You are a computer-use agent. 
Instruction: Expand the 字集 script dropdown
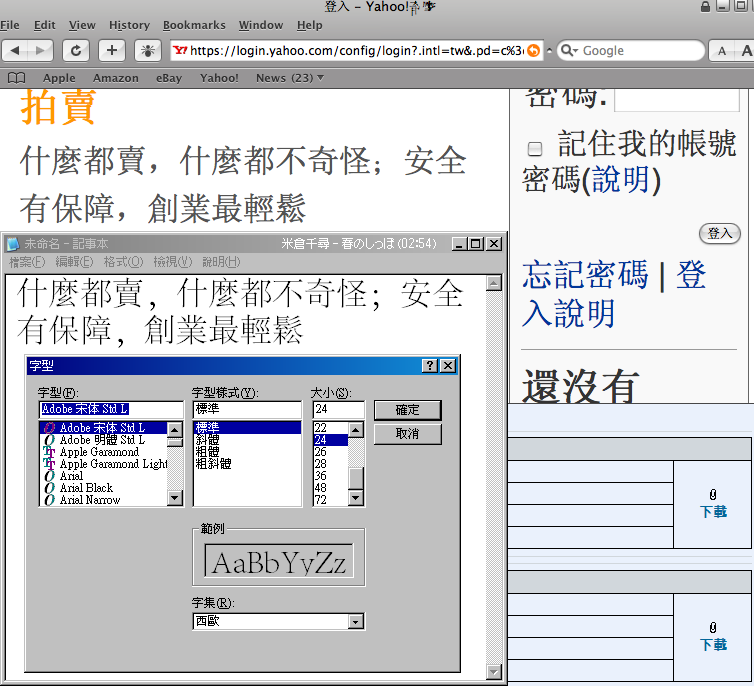(355, 622)
